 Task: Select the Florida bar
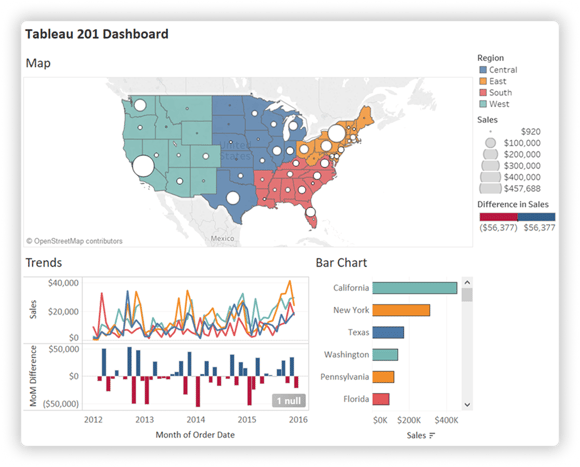[x=381, y=399]
